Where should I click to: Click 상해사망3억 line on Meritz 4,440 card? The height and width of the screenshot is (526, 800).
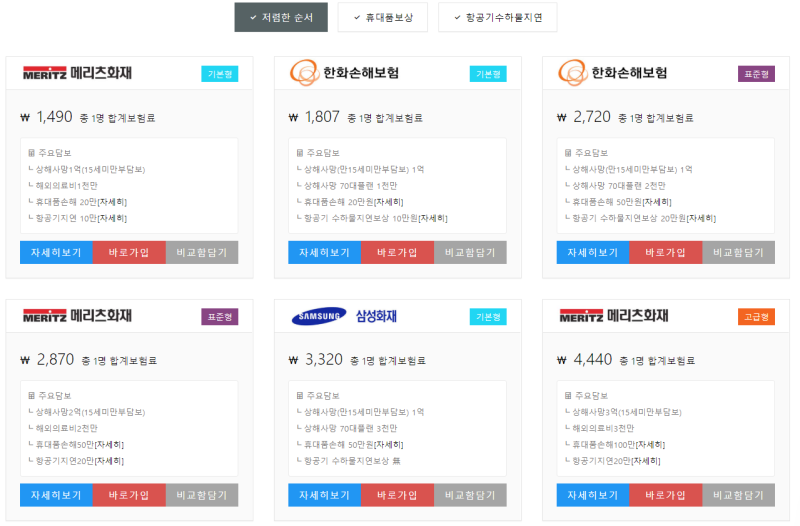pyautogui.click(x=627, y=412)
